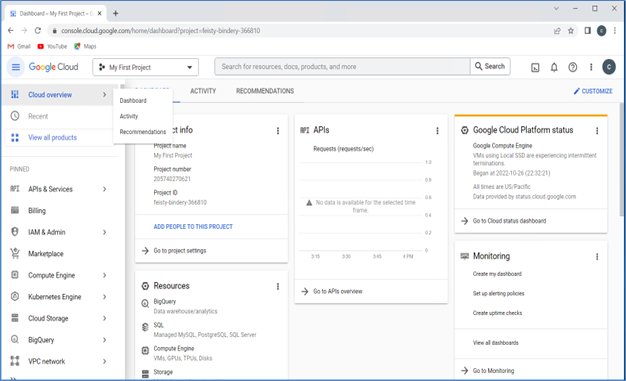Click the Cloud overview sidebar icon
626x381 pixels.
tap(15, 95)
